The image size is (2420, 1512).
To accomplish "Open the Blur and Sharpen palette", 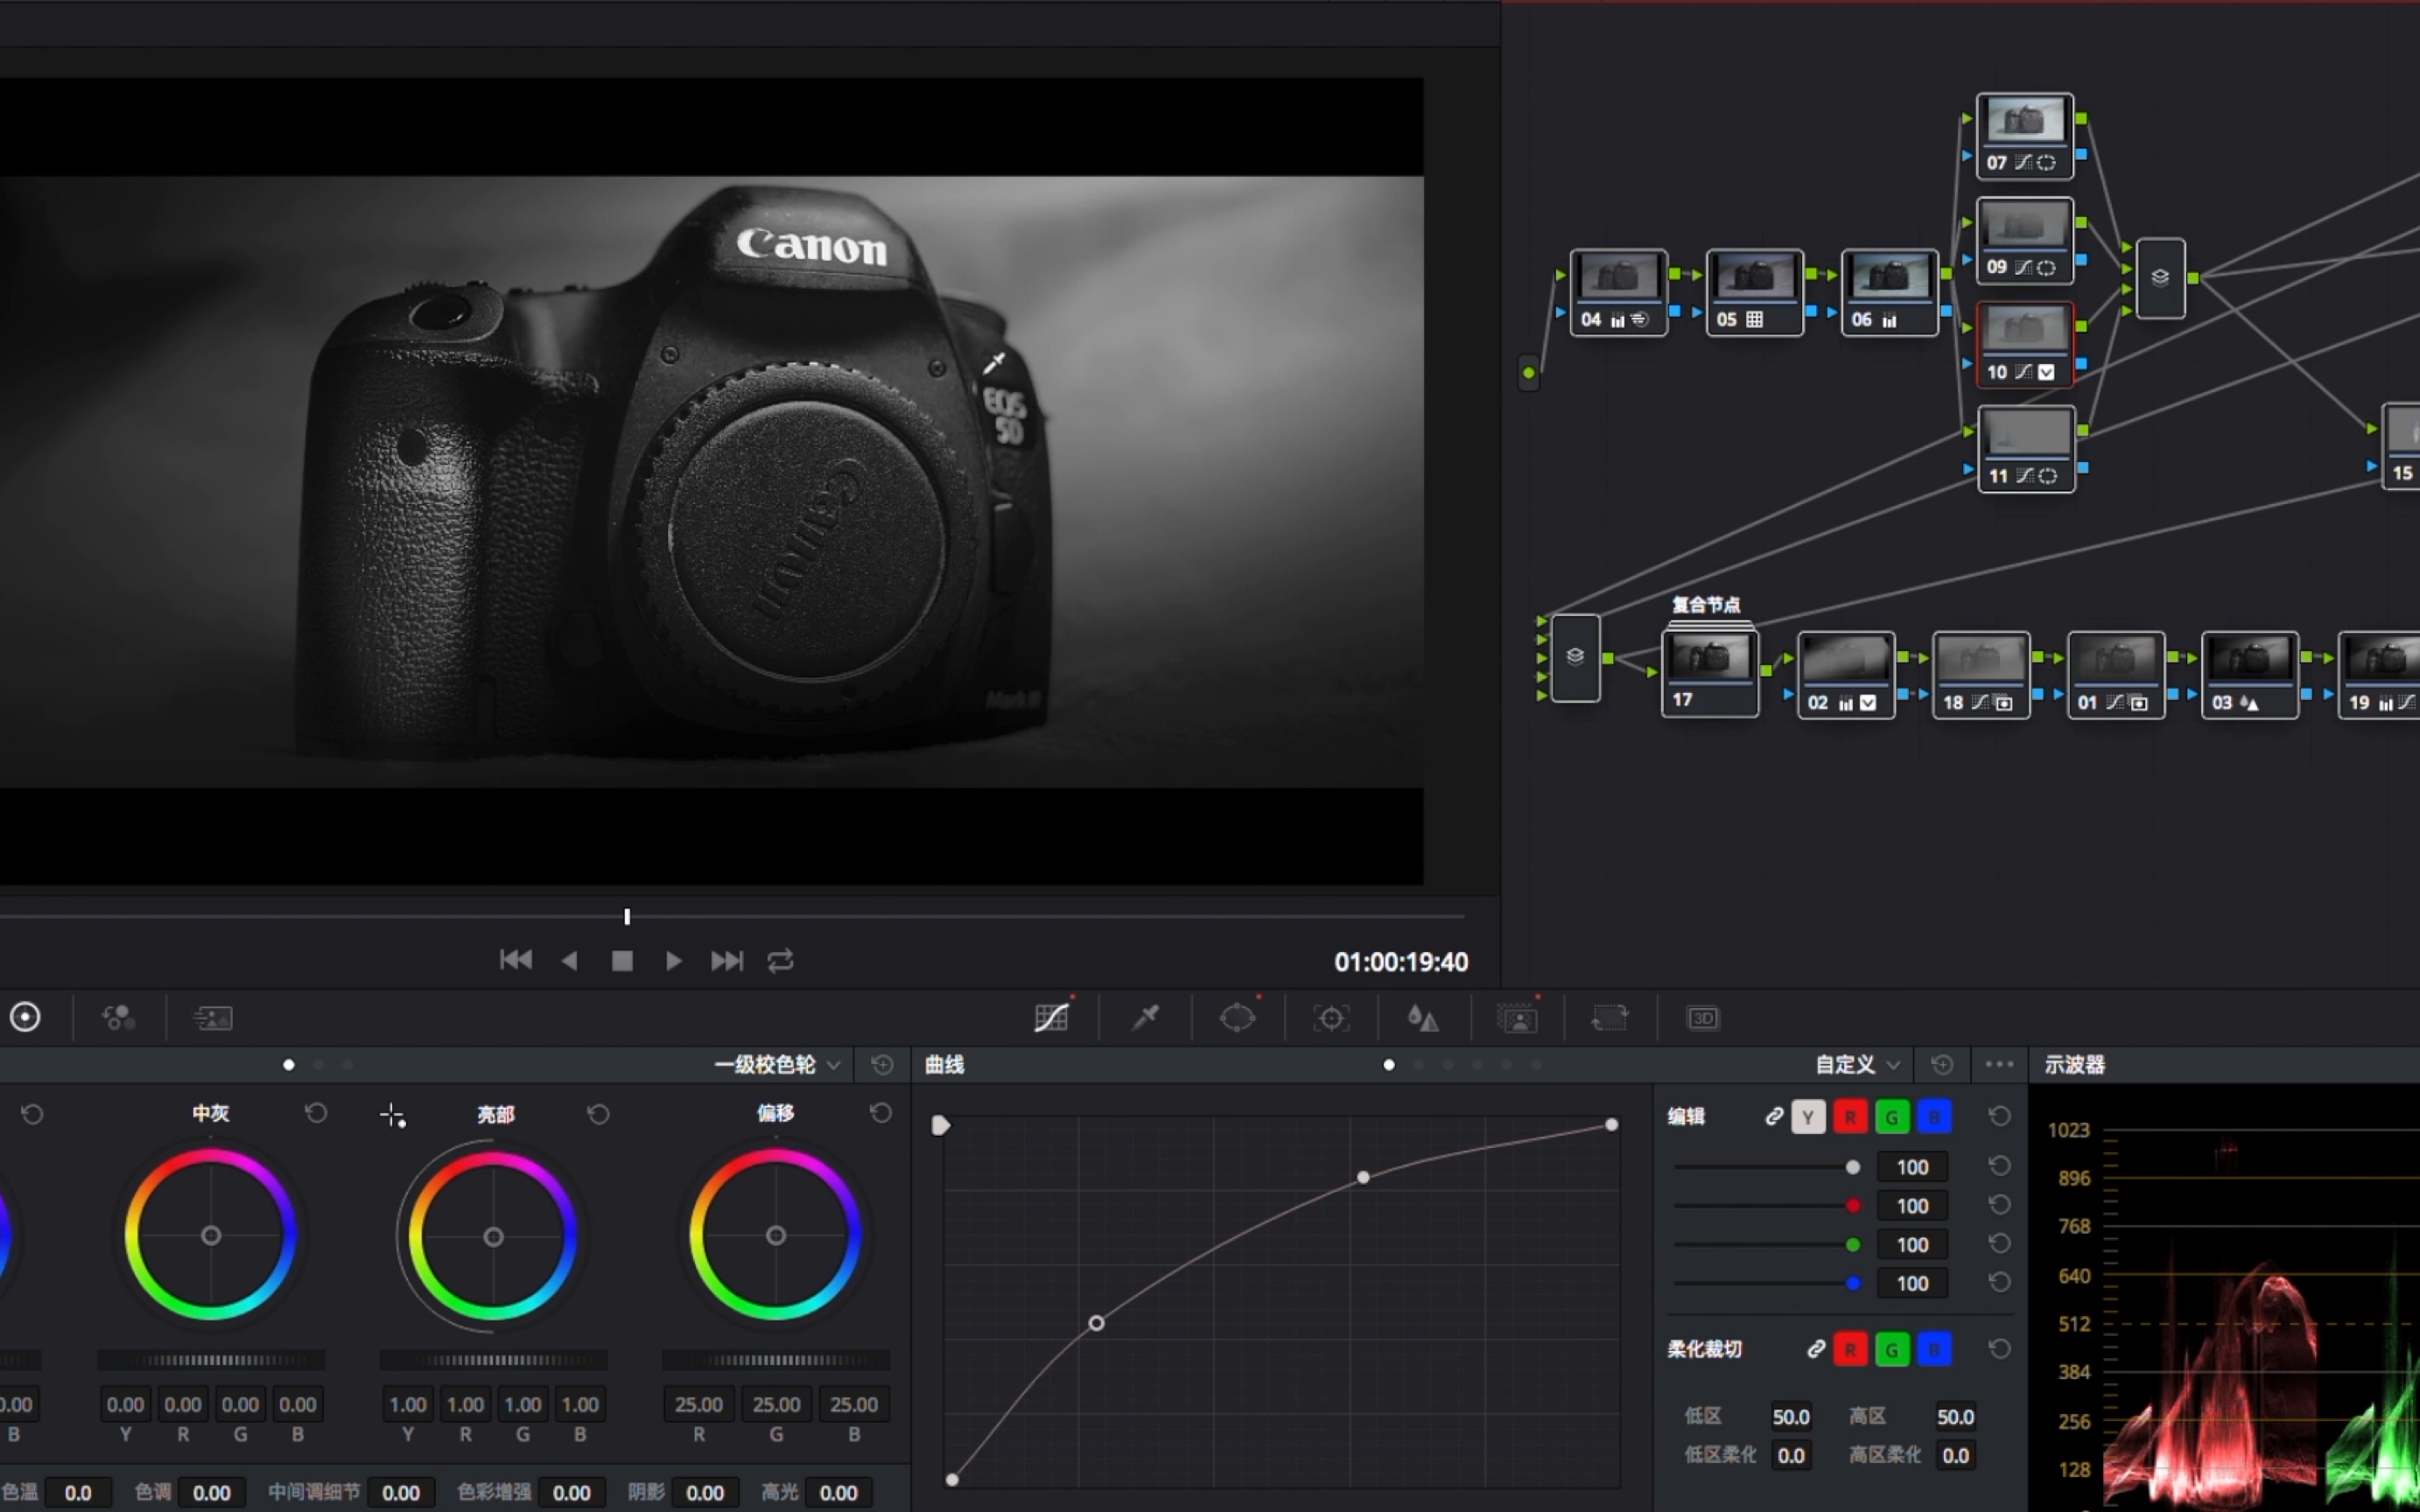I will (x=1423, y=1018).
